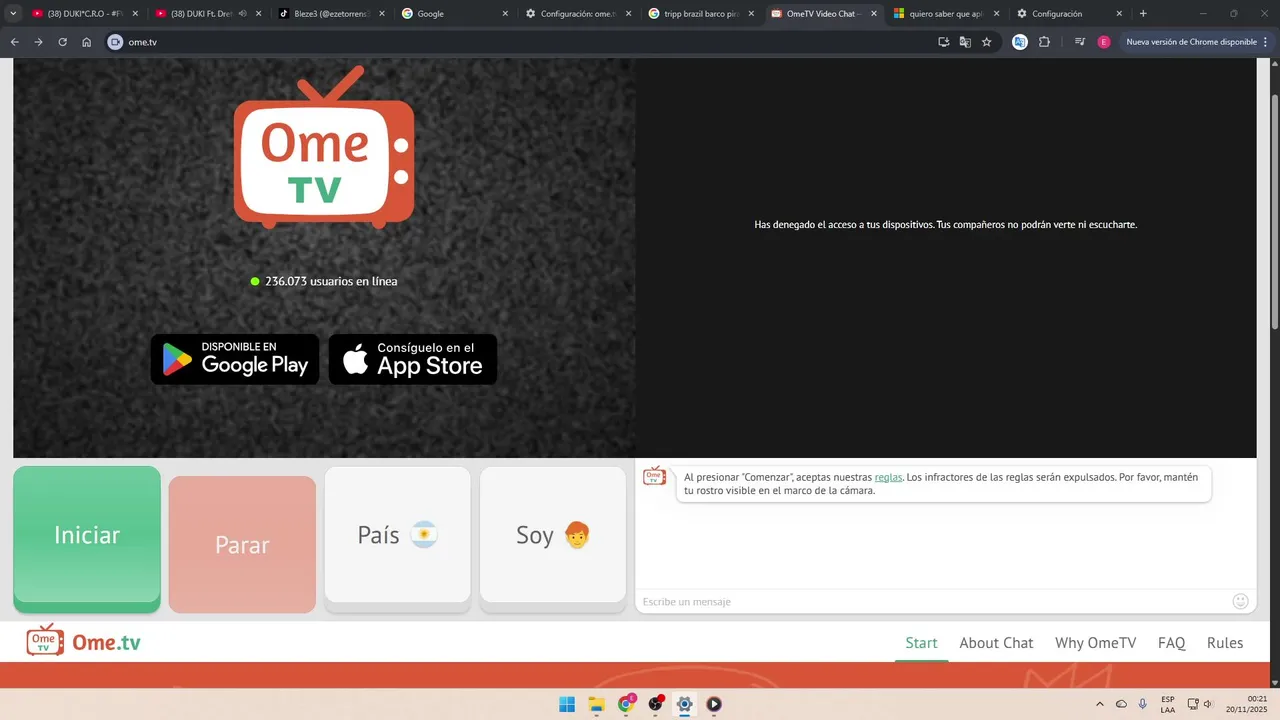Click the Chrome icon in the taskbar
The width and height of the screenshot is (1280, 720).
coord(626,704)
